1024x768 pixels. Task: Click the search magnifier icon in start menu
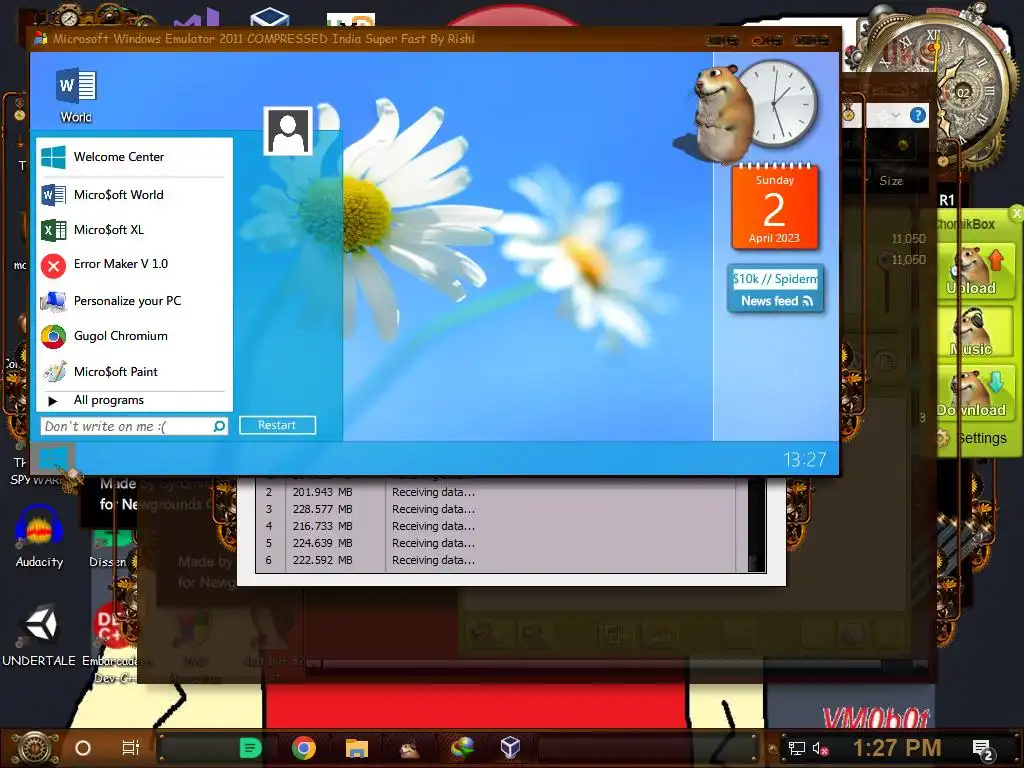tap(219, 426)
